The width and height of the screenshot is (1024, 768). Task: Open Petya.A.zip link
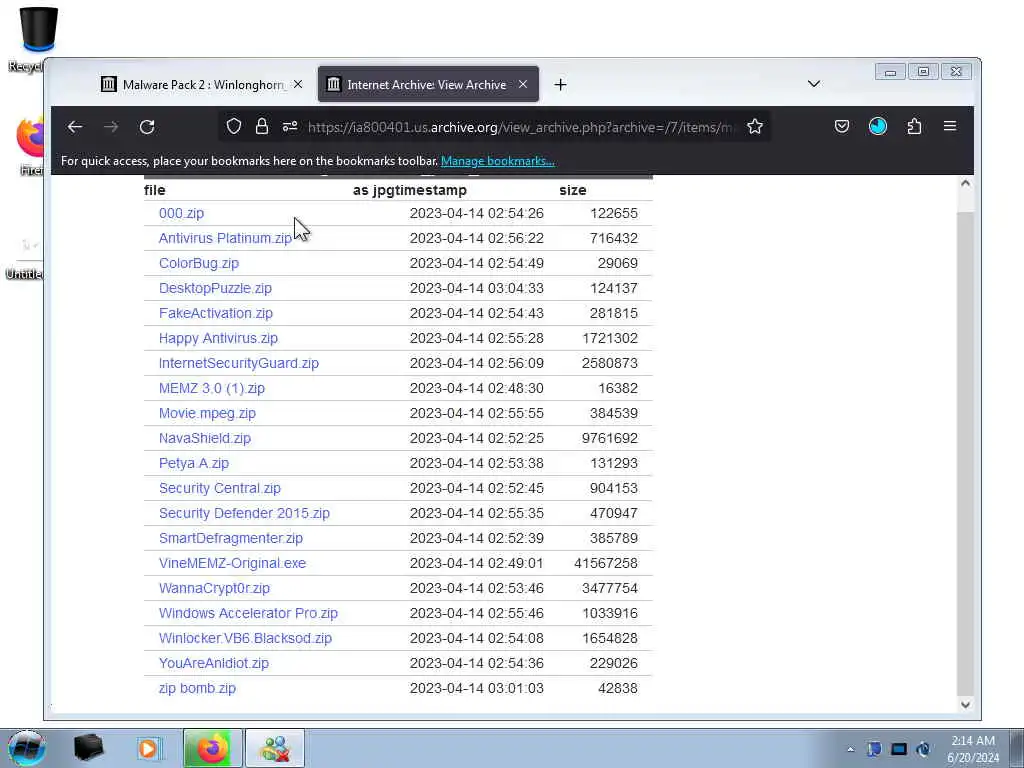click(x=193, y=463)
